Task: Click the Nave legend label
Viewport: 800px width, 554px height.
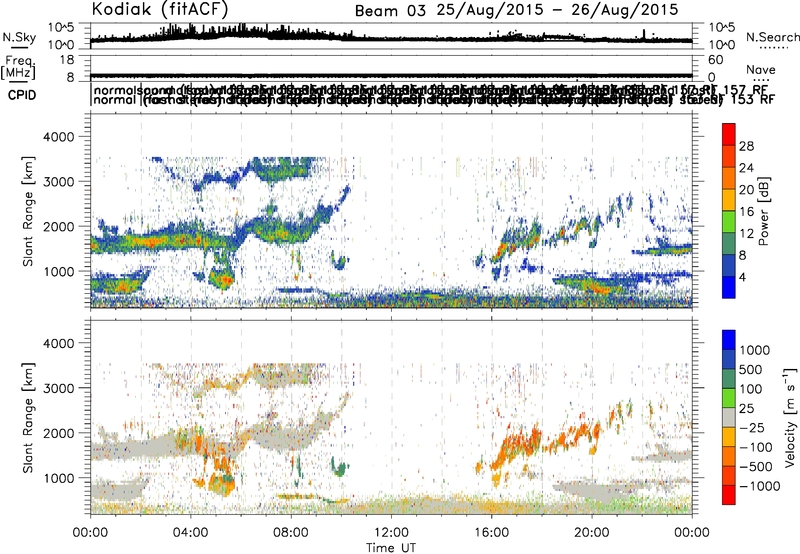Action: 761,70
